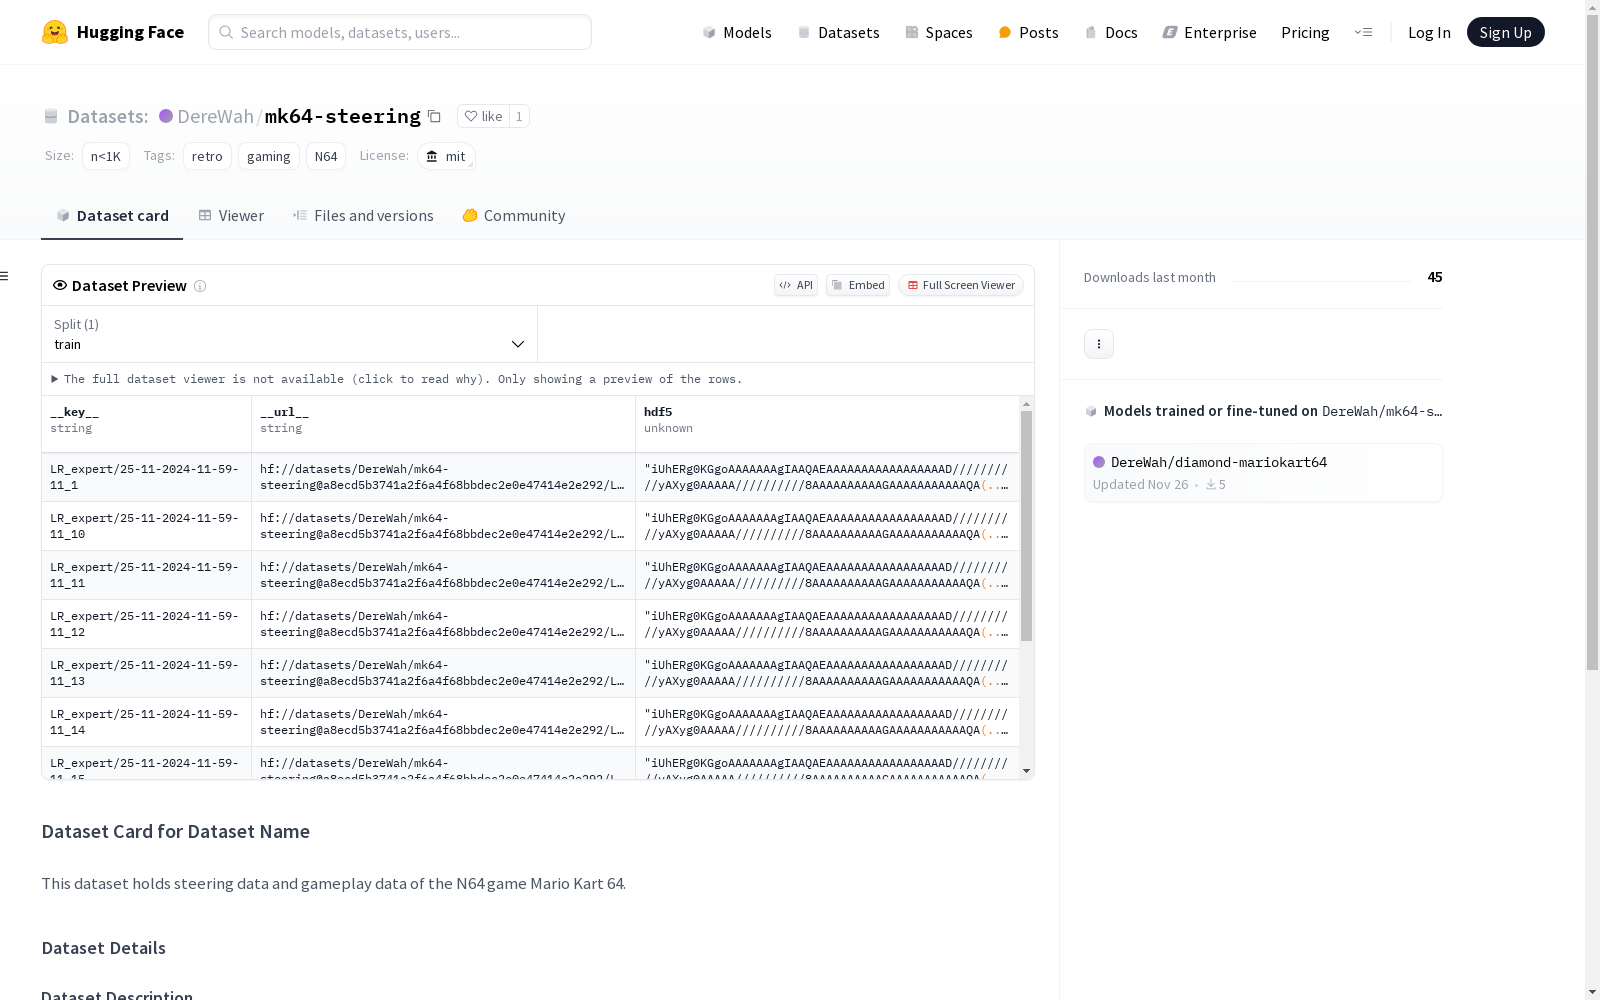The width and height of the screenshot is (1600, 1000).
Task: Click the info icon beside Dataset Preview
Action: (200, 286)
